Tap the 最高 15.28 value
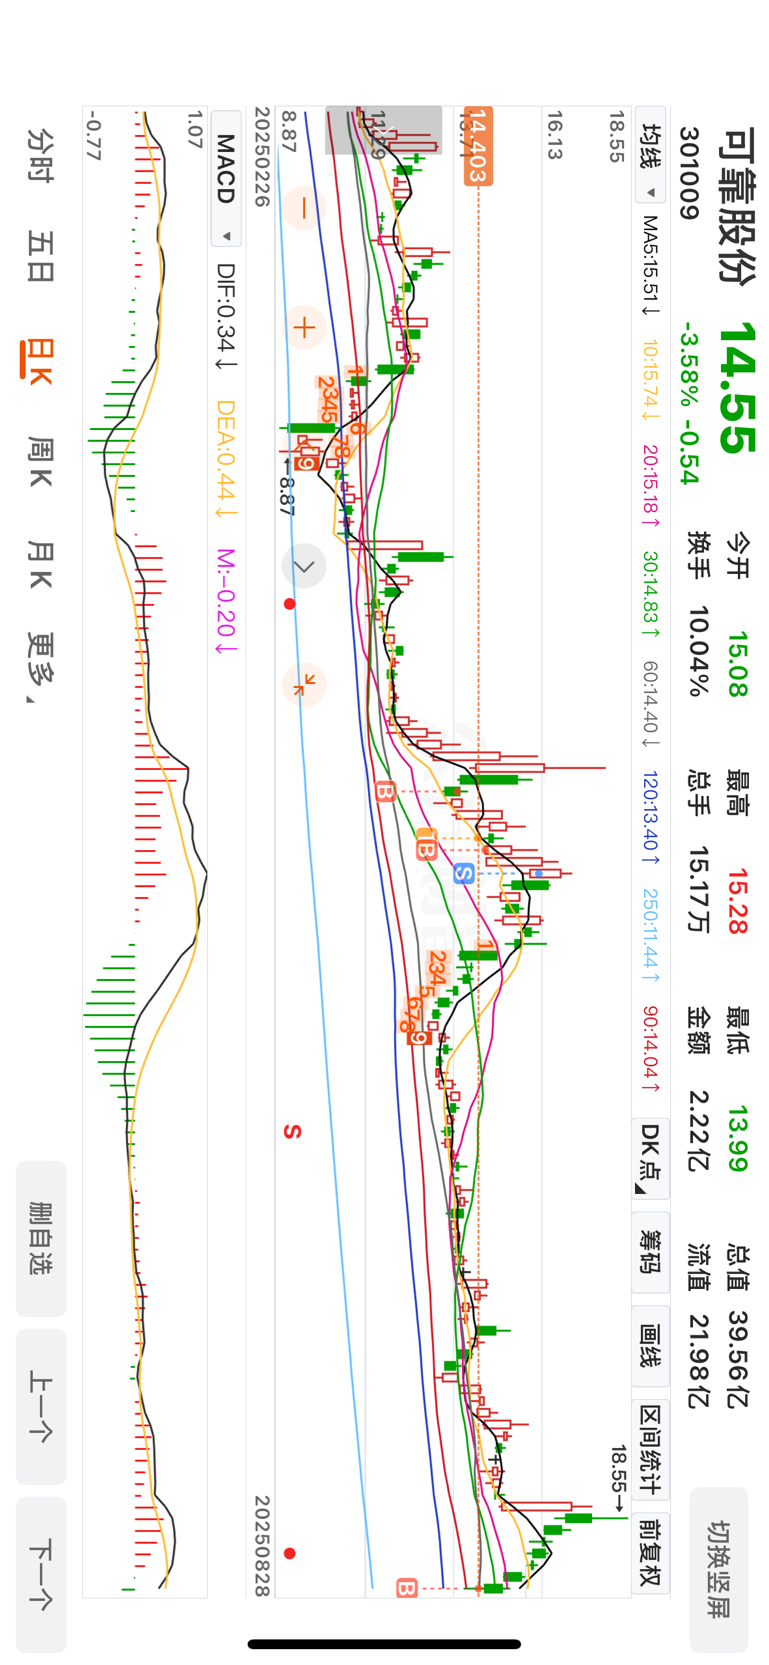 tap(738, 901)
